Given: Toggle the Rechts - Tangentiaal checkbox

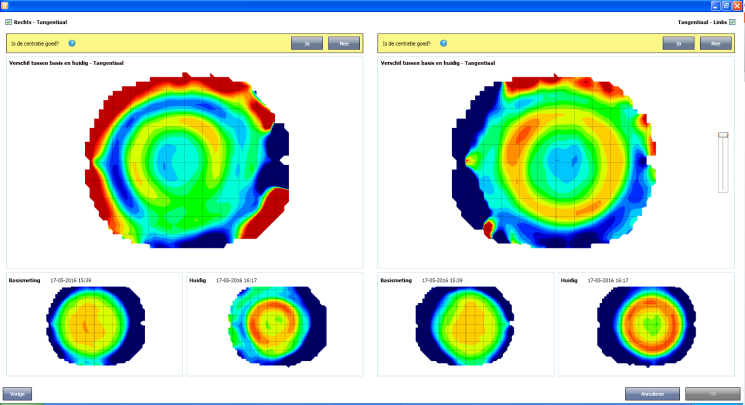Looking at the screenshot, I should pos(9,22).
